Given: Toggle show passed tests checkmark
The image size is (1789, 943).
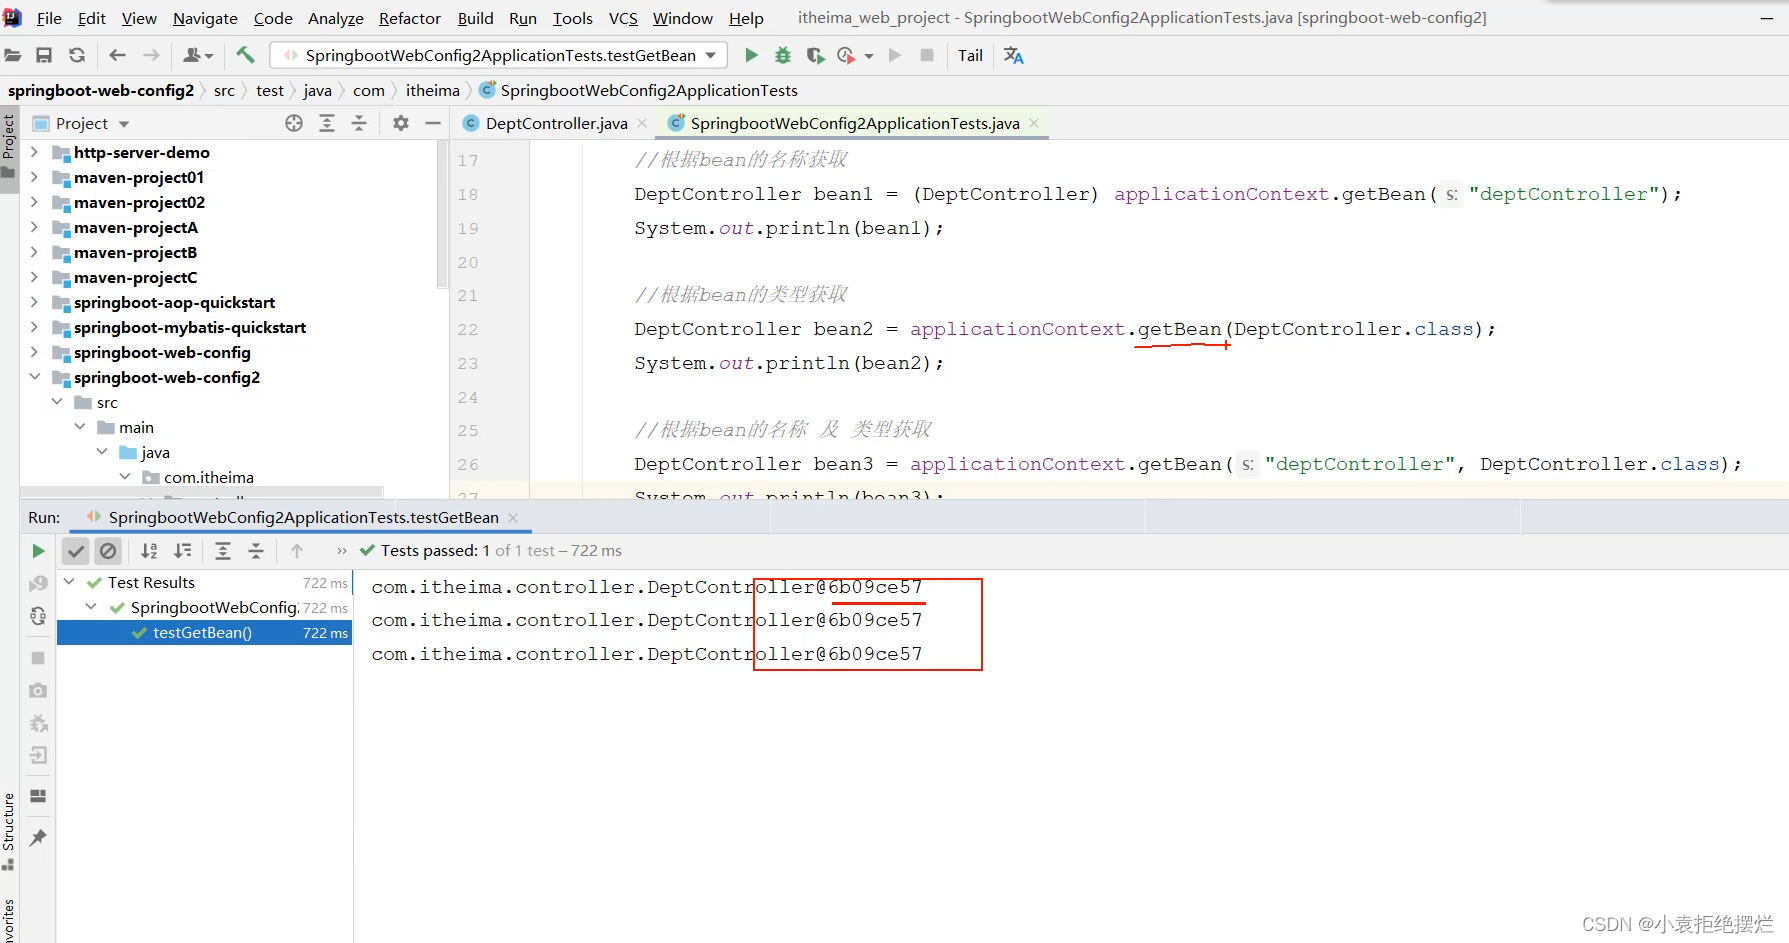Looking at the screenshot, I should pos(76,551).
